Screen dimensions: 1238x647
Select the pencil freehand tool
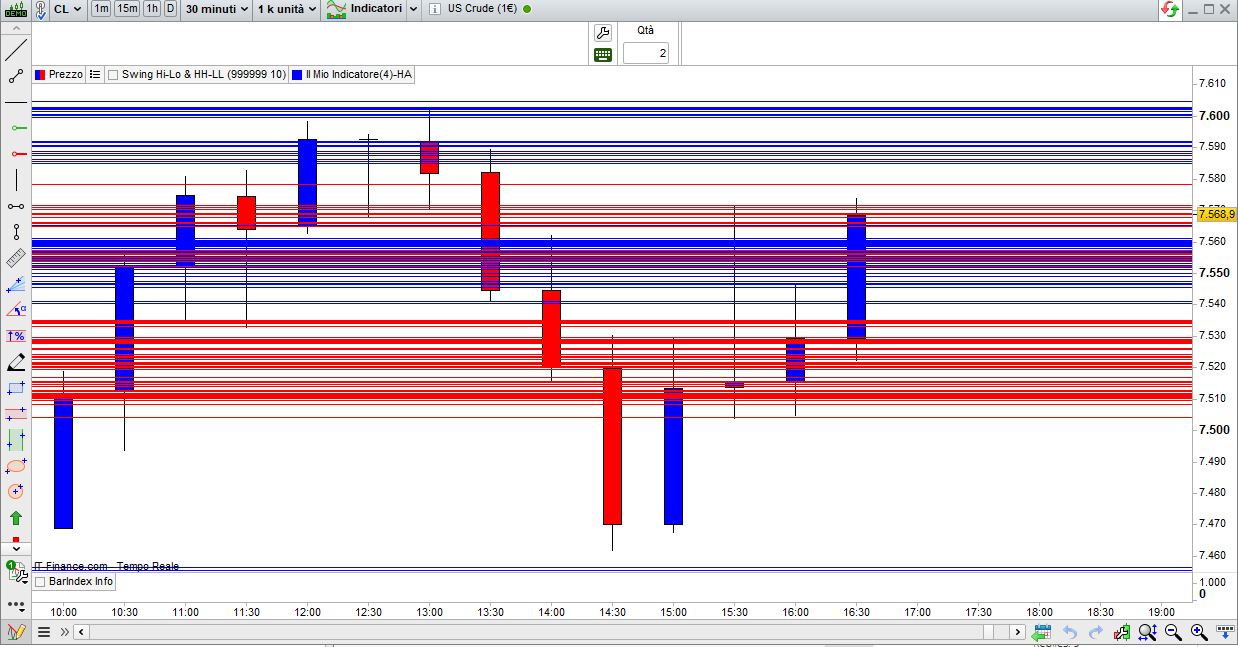(15, 362)
